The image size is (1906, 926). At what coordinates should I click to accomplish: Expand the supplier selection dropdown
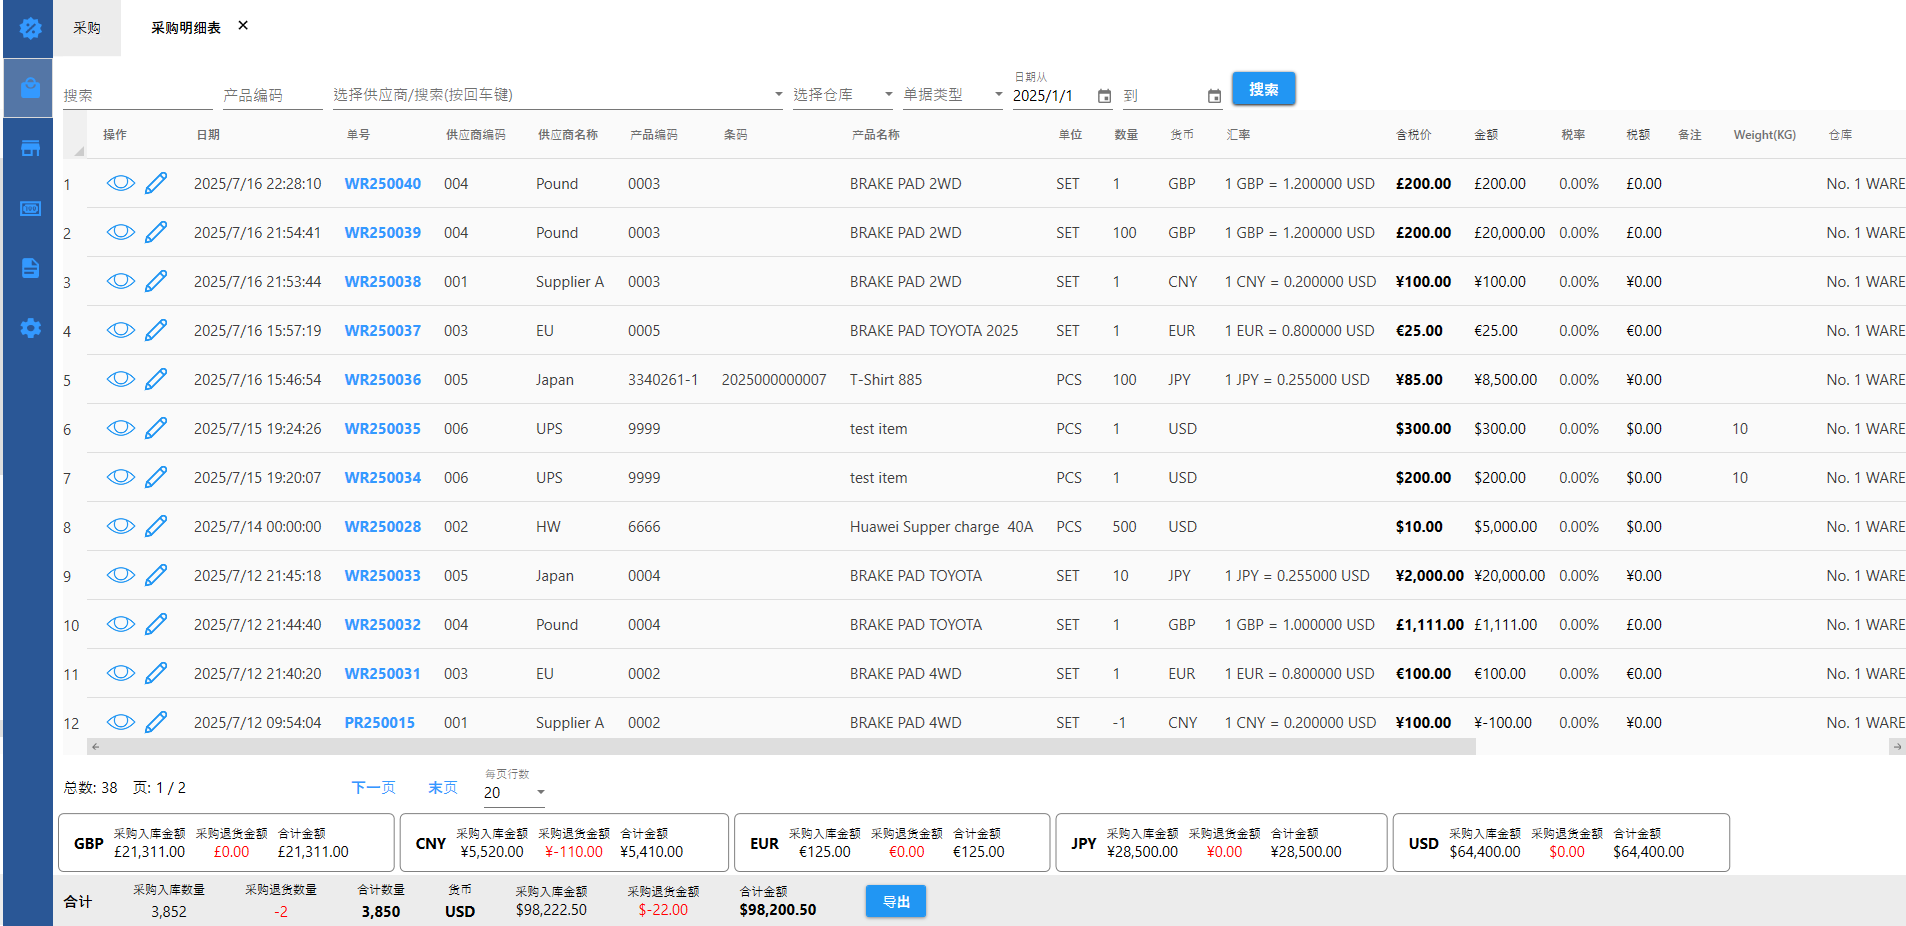pyautogui.click(x=778, y=95)
